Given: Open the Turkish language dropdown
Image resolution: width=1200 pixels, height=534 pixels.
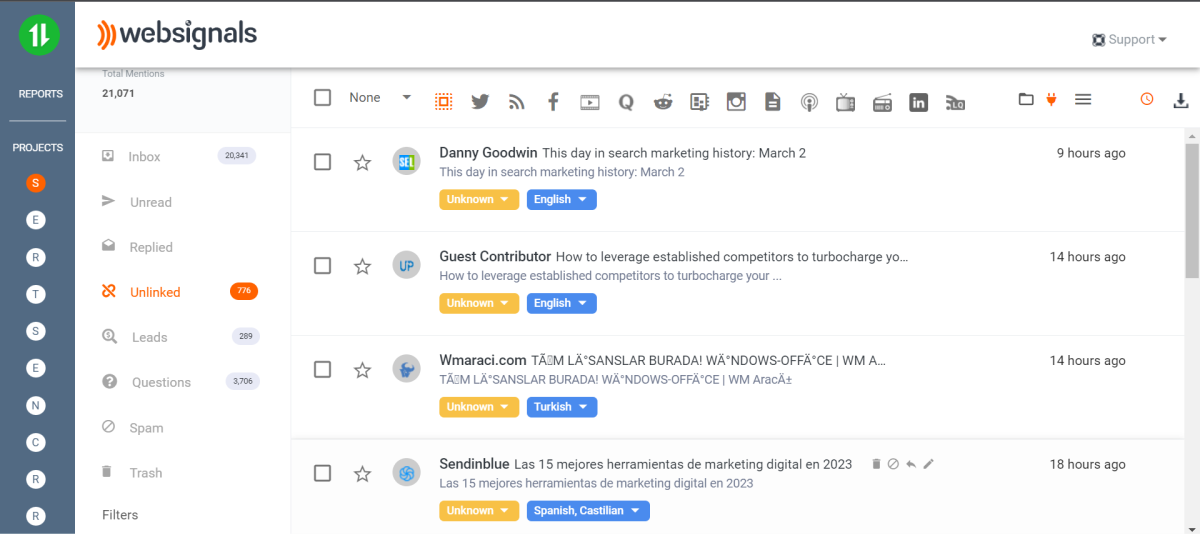Looking at the screenshot, I should (x=562, y=407).
